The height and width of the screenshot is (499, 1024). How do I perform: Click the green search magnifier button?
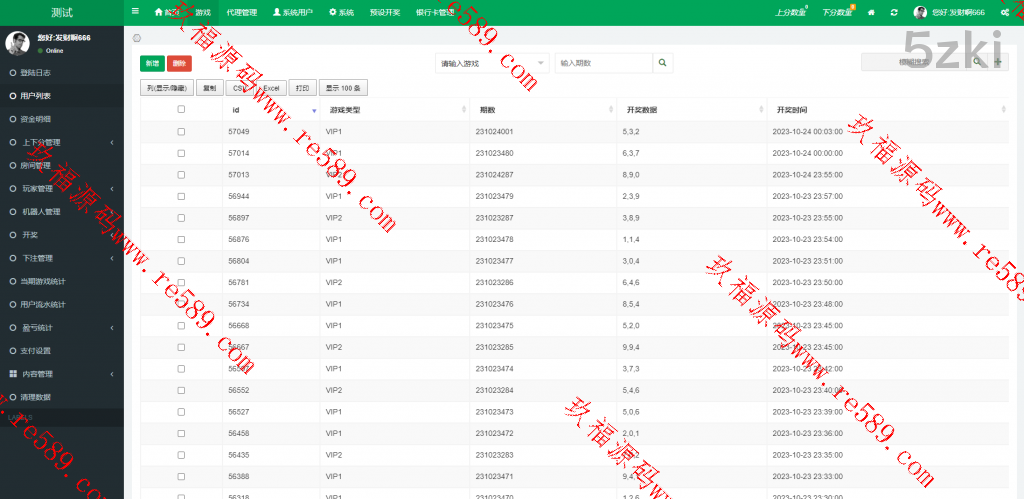click(x=664, y=63)
